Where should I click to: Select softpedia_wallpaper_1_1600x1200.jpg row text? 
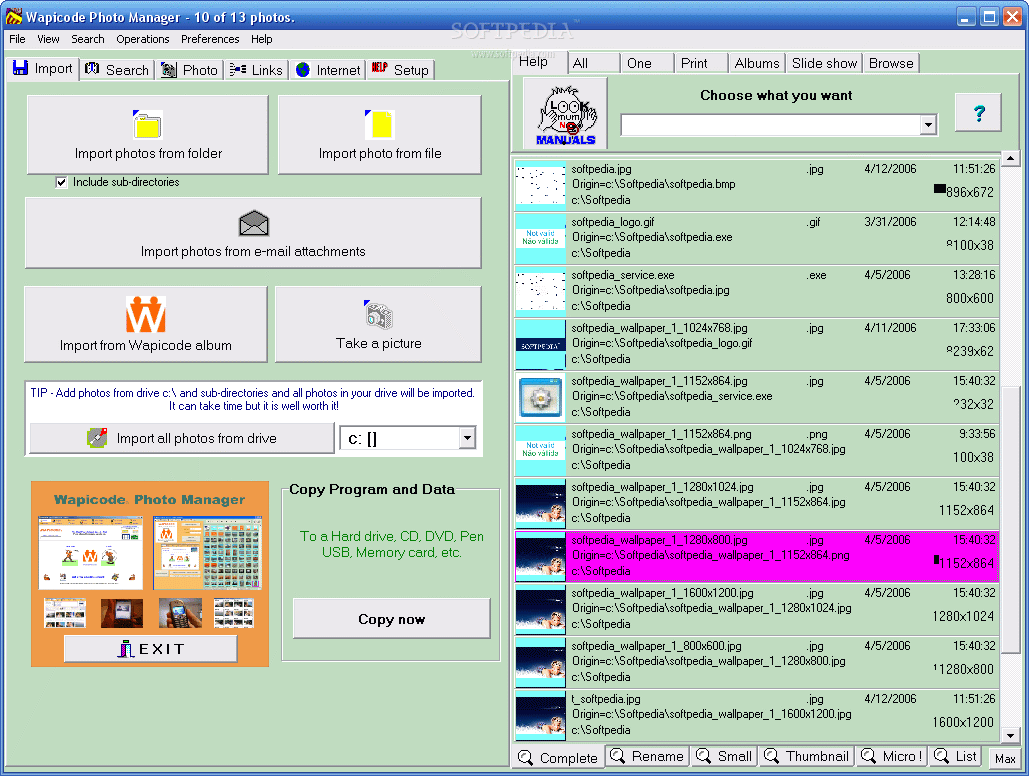click(662, 593)
